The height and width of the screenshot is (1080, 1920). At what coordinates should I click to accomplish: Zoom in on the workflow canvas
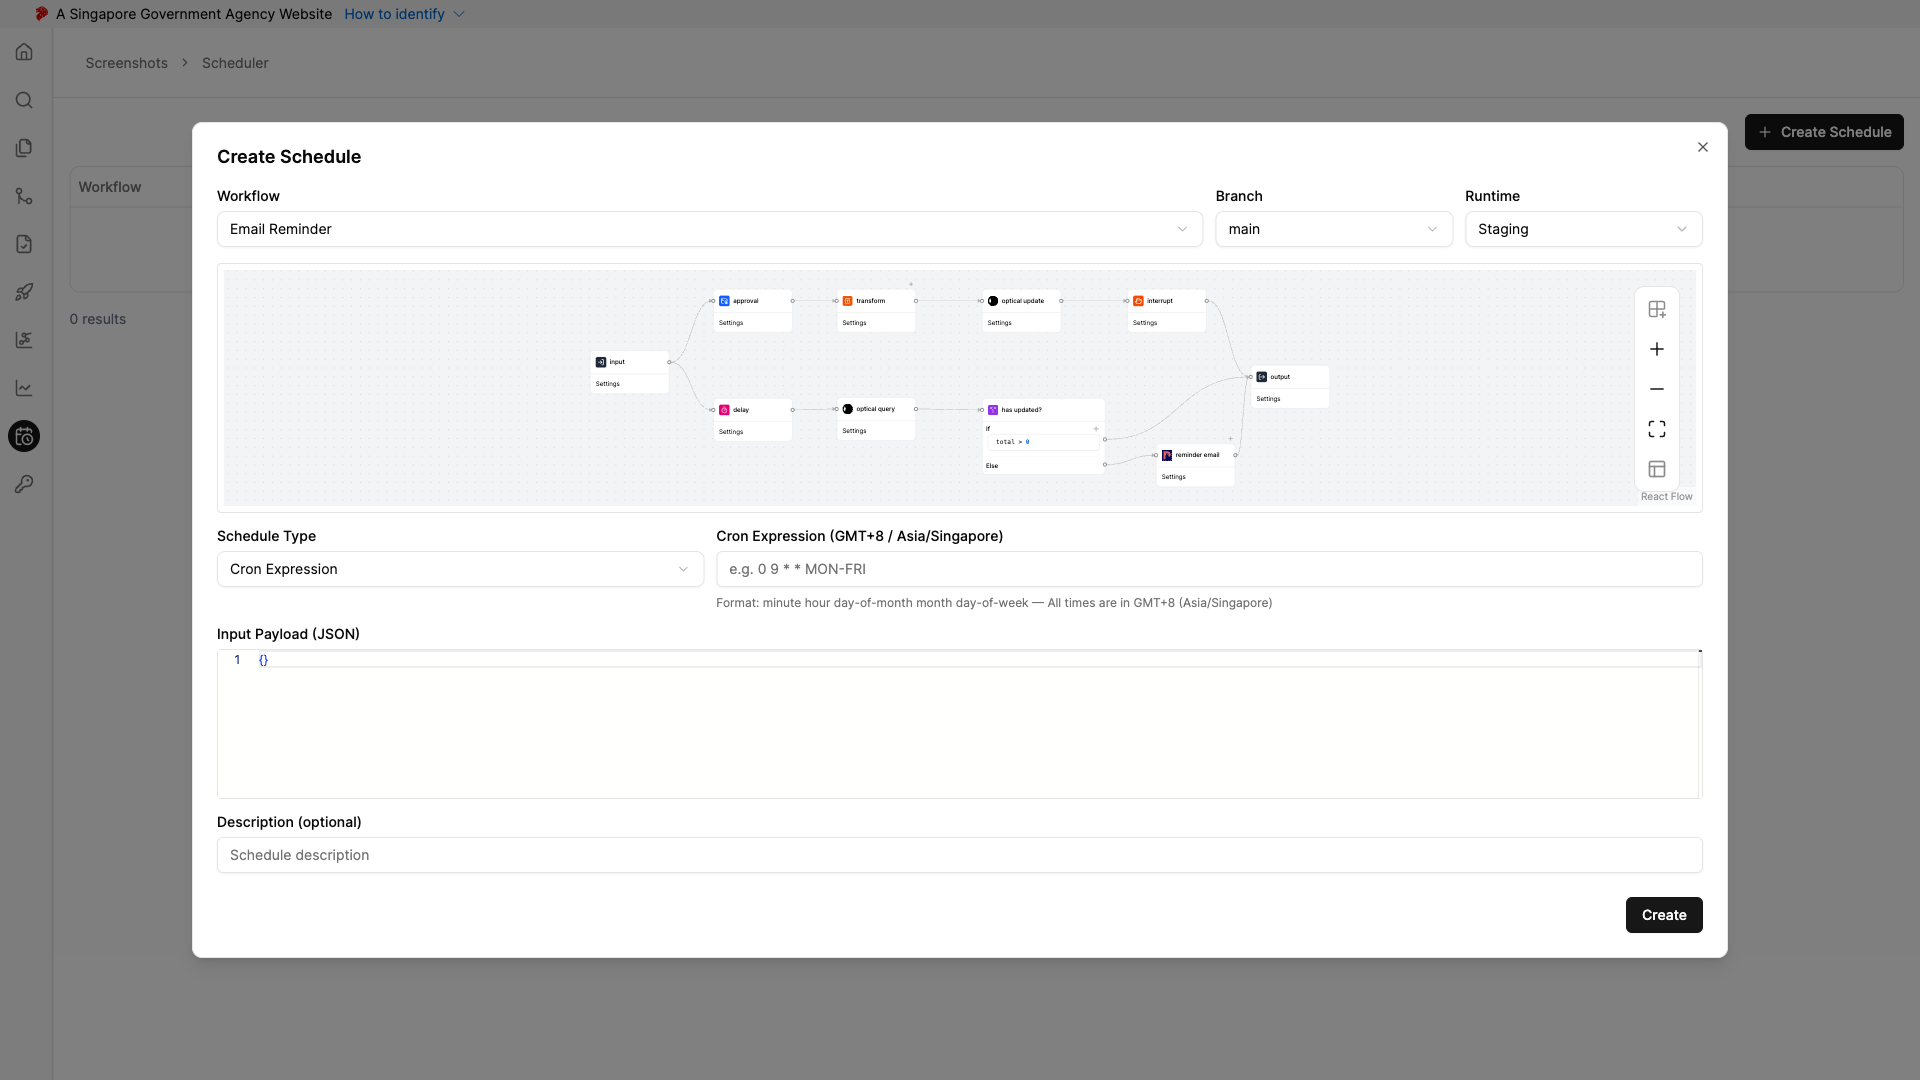click(1657, 349)
